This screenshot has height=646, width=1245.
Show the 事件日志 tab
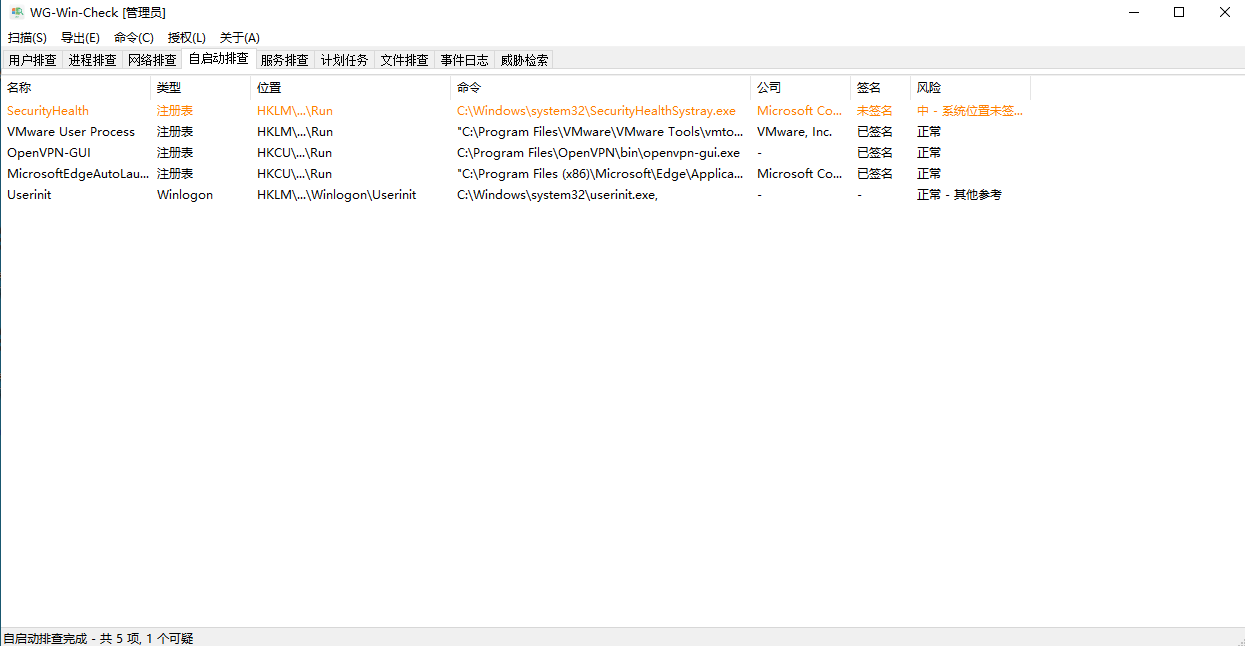(x=465, y=60)
